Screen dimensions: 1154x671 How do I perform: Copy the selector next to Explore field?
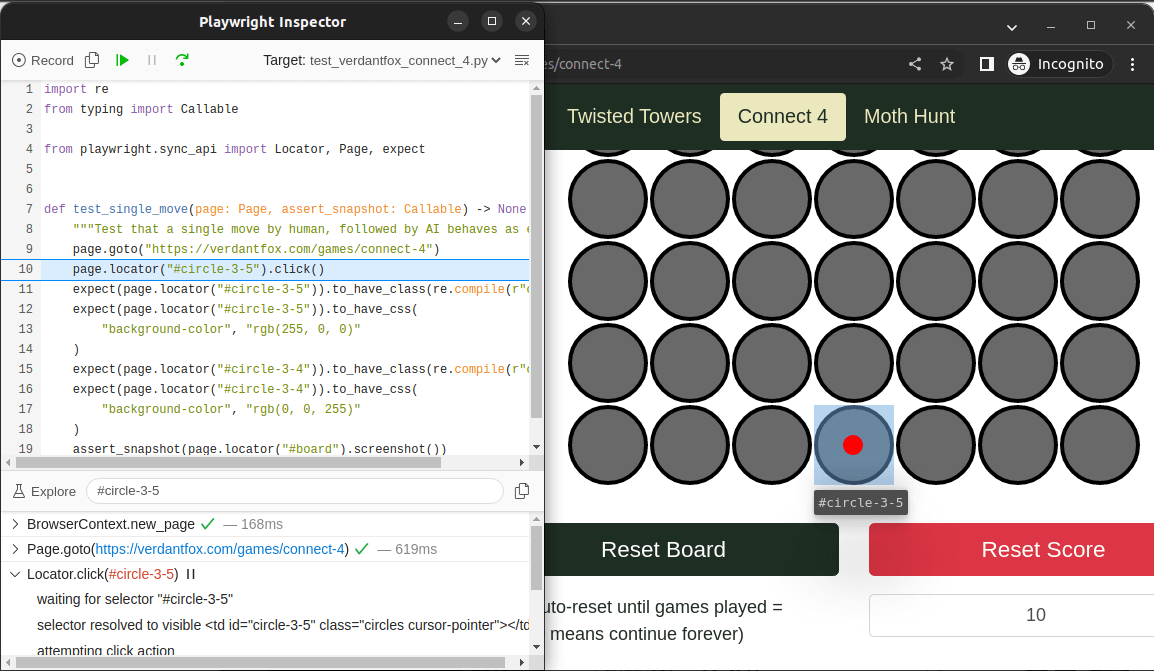(522, 491)
